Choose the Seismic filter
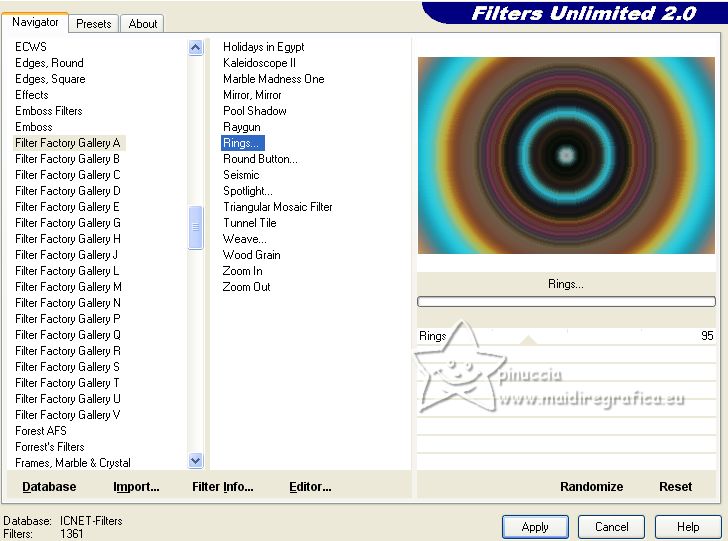The height and width of the screenshot is (541, 728). tap(241, 175)
